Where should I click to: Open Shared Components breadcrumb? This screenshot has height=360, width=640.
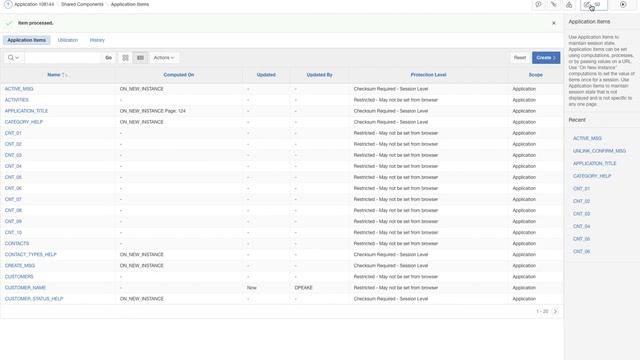[x=82, y=4]
